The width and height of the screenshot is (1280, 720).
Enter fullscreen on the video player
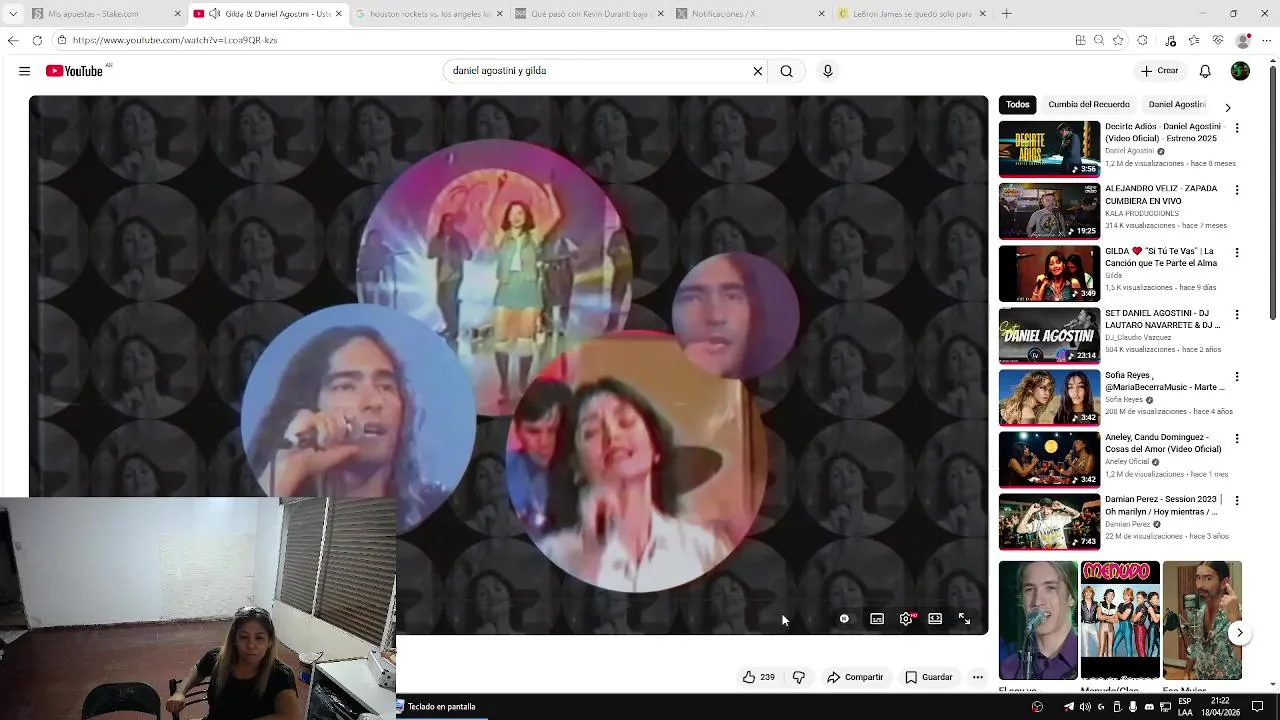964,619
